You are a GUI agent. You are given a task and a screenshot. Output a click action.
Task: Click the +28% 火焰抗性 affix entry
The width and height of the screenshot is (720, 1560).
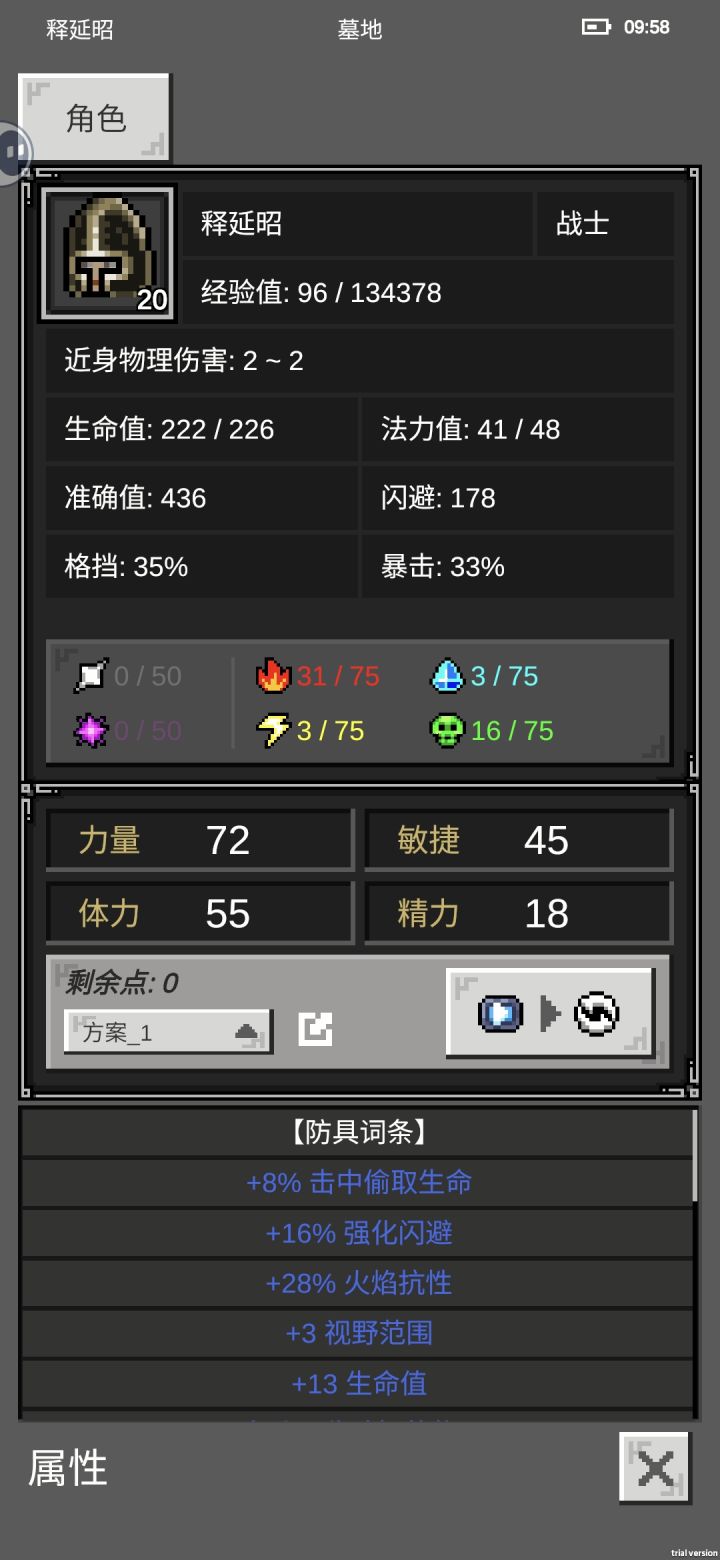pyautogui.click(x=358, y=1283)
